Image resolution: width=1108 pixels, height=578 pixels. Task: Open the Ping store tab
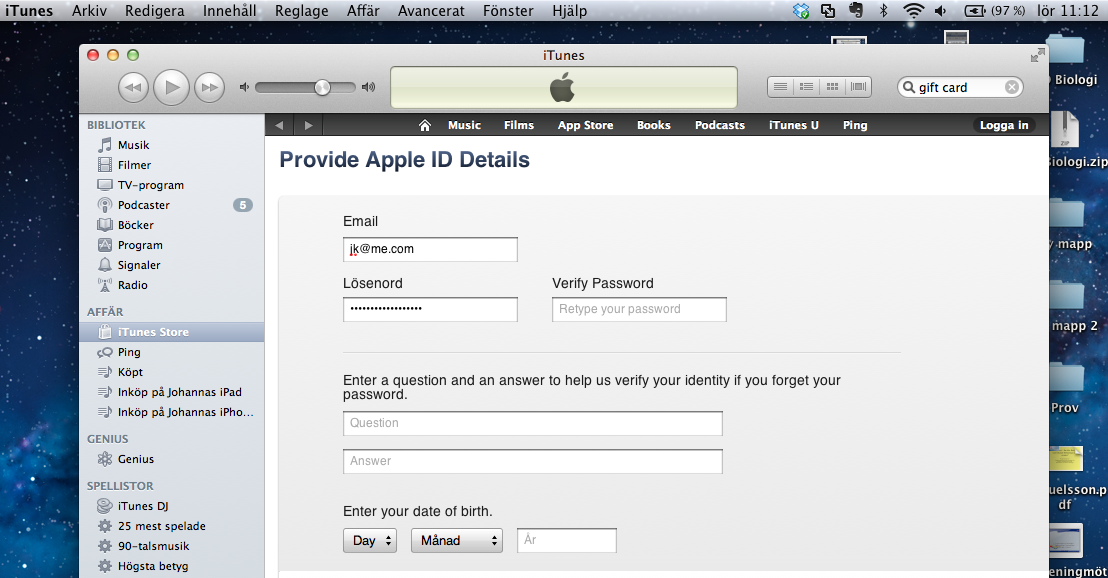854,125
